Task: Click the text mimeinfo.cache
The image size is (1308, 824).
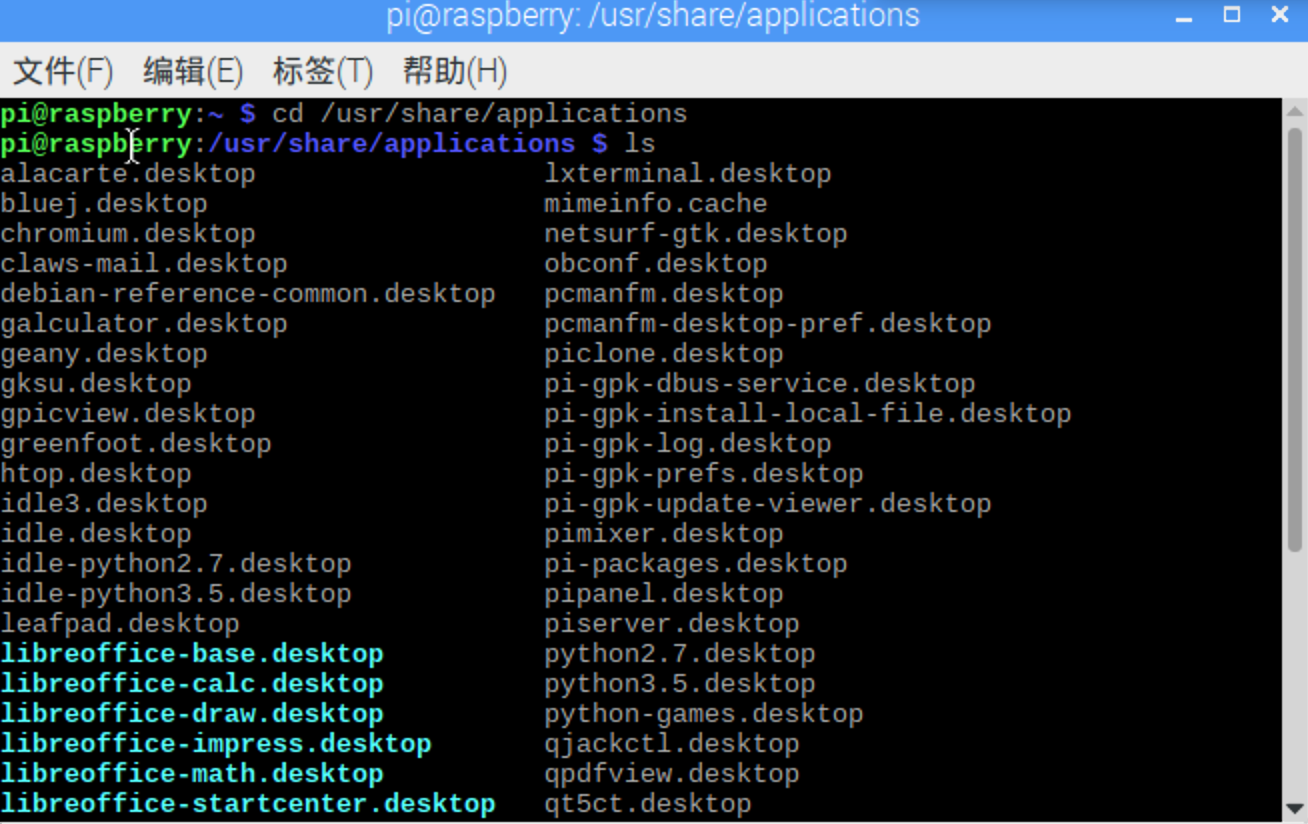Action: [656, 204]
